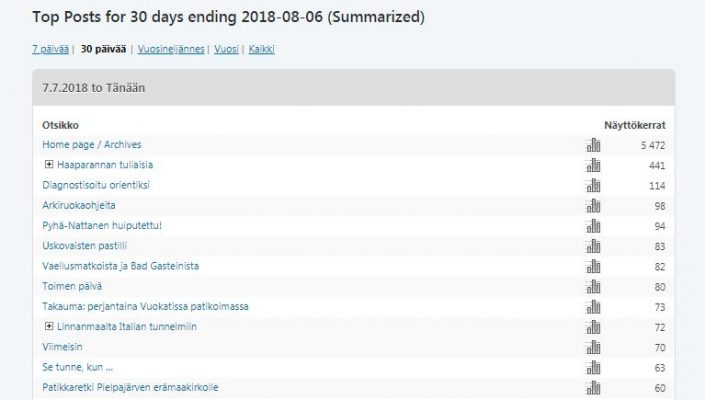Open chart icon for Toimen päivä row
The image size is (705, 400).
point(593,286)
